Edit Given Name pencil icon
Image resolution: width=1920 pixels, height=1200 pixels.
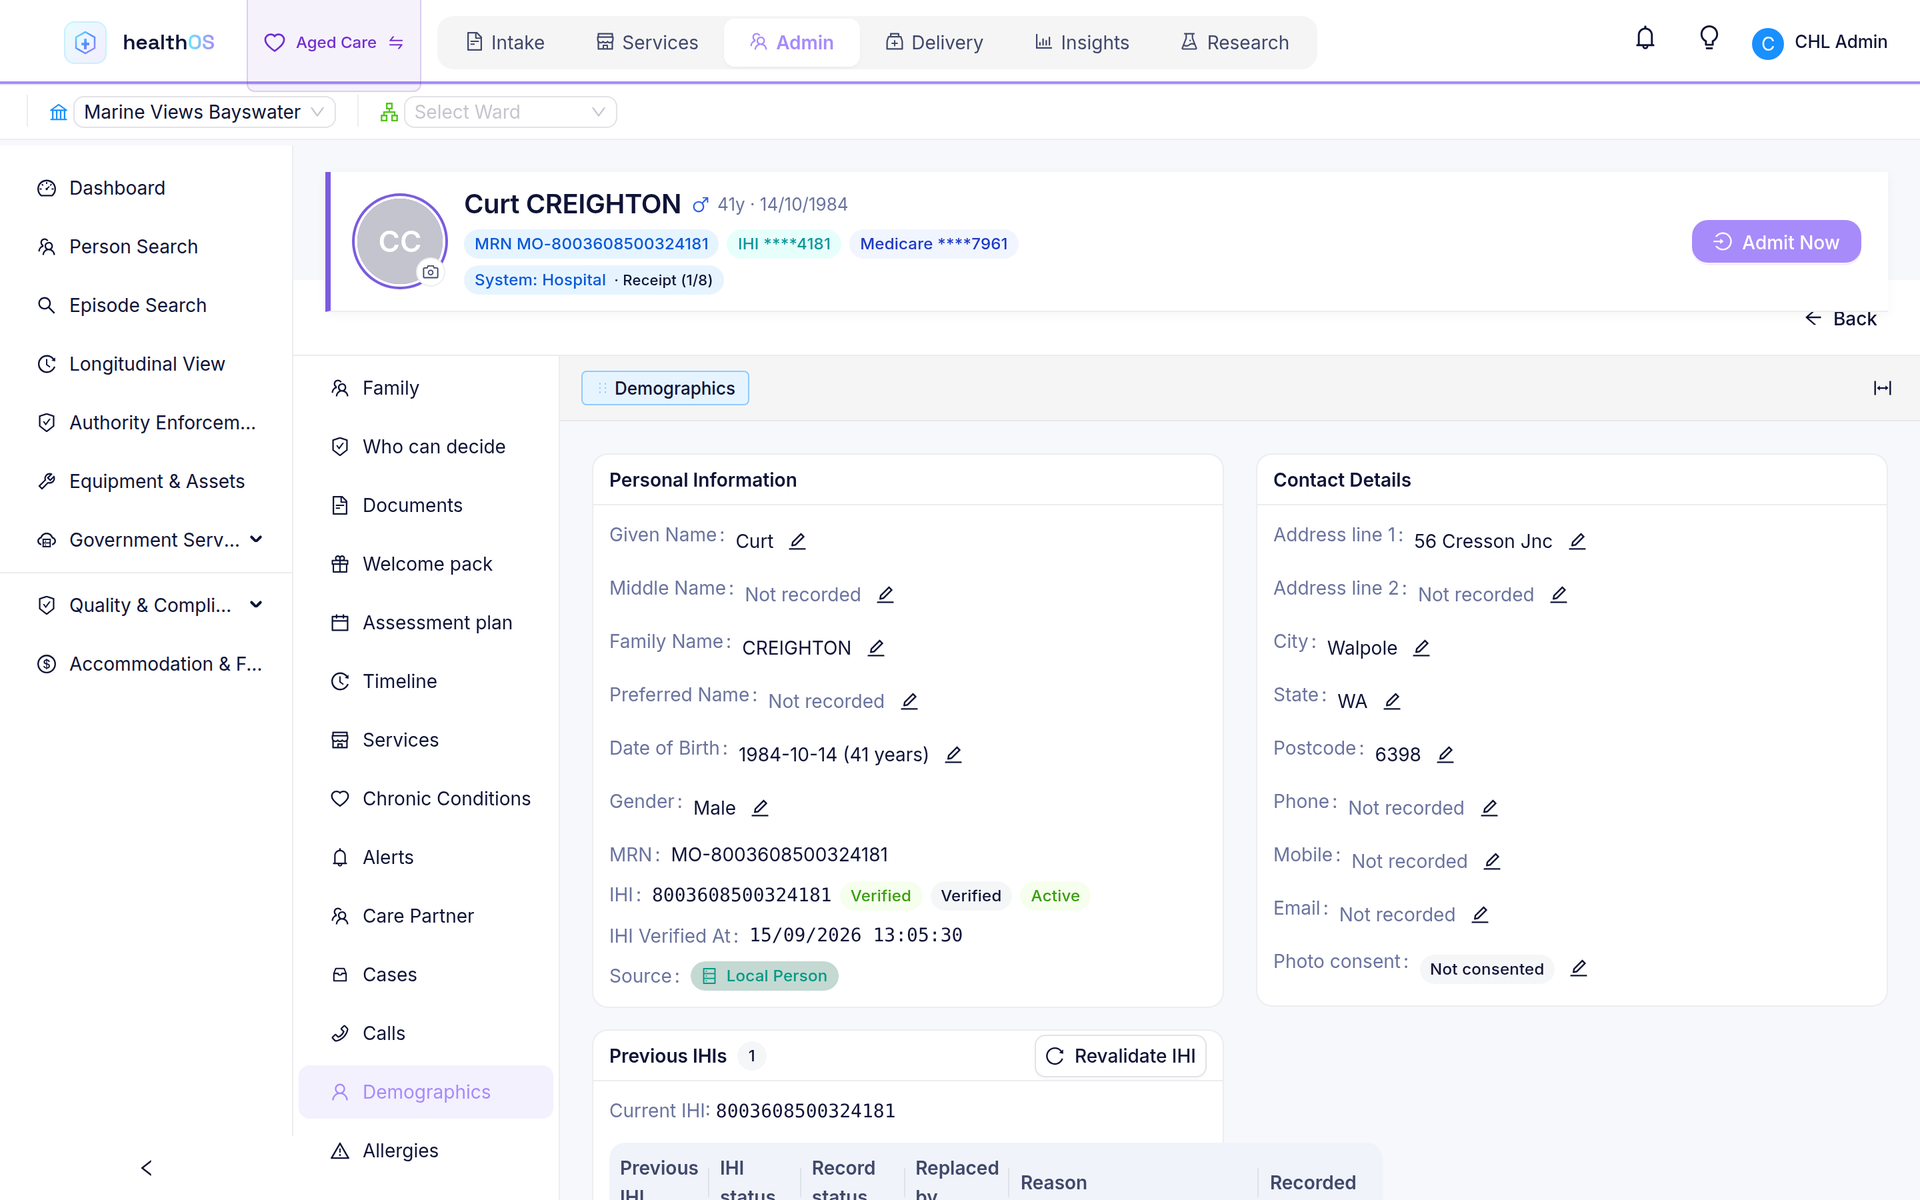[x=797, y=541]
